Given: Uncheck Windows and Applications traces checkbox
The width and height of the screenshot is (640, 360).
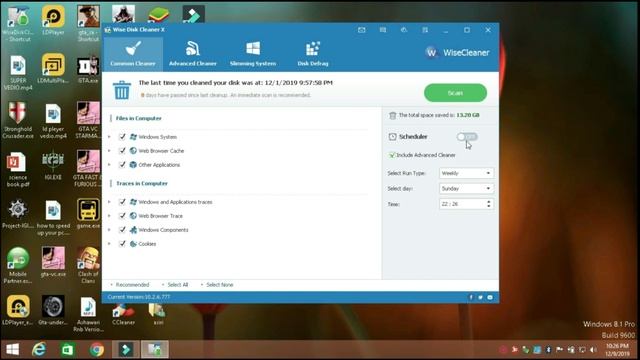Looking at the screenshot, I should (122, 202).
